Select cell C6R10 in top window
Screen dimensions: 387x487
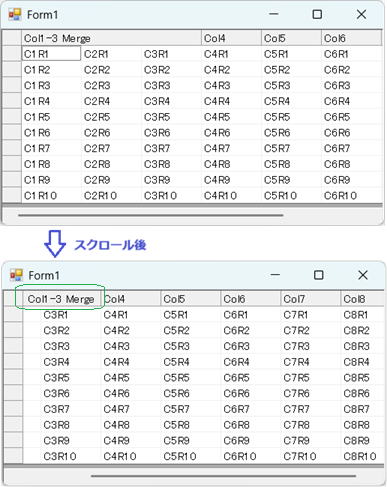pyautogui.click(x=352, y=195)
